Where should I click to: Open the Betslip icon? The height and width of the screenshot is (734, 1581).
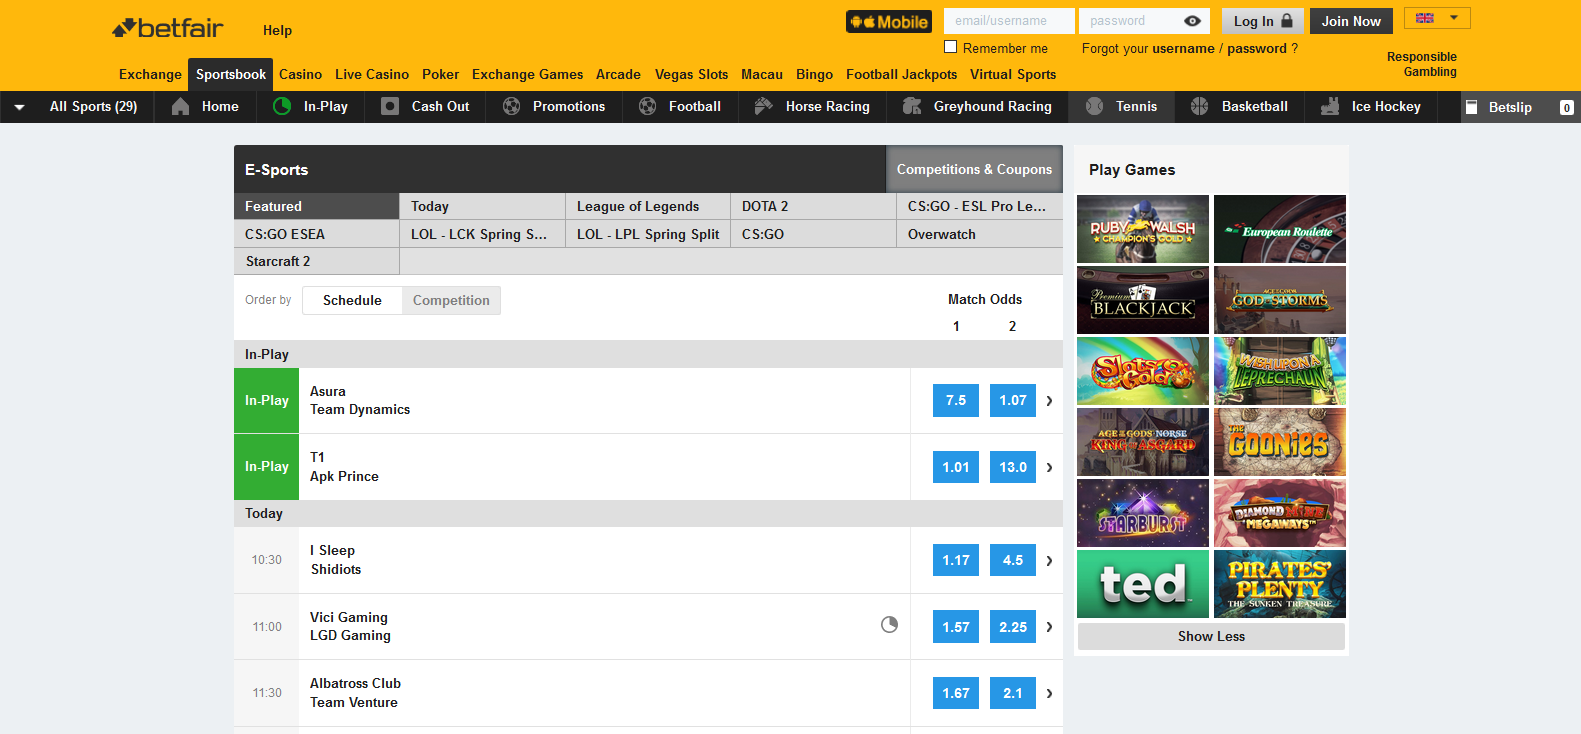click(x=1471, y=107)
